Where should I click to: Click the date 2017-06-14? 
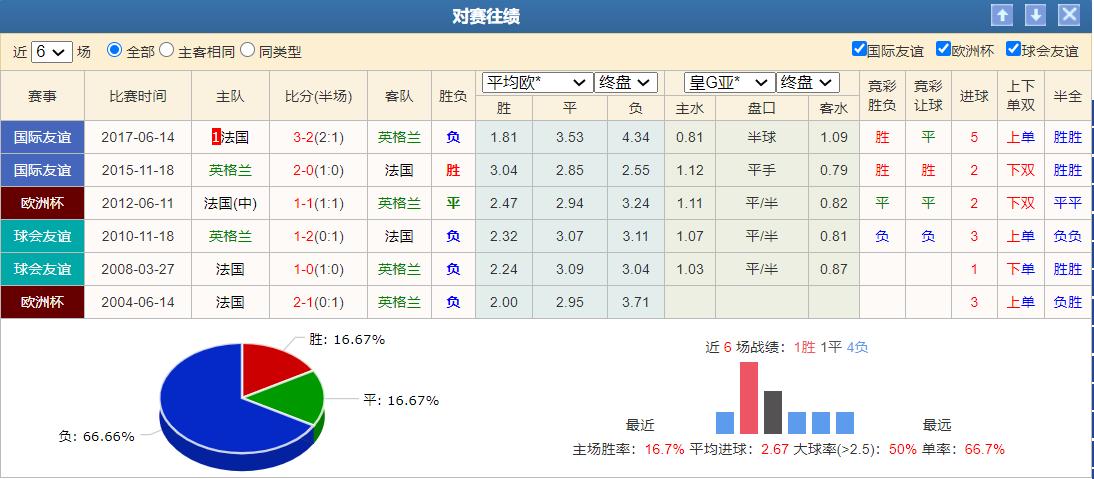coord(137,137)
